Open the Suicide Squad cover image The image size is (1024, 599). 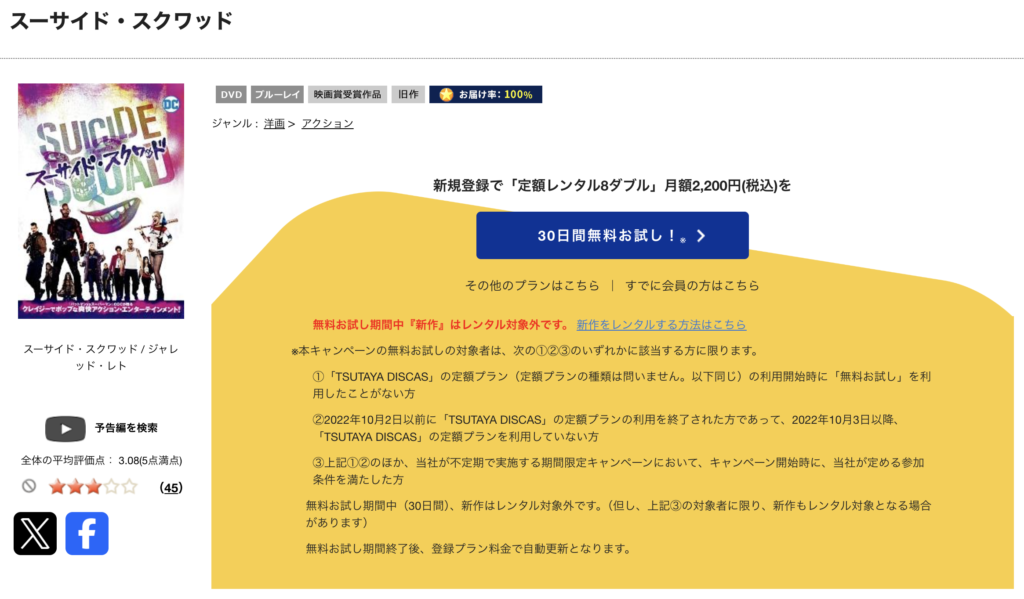point(101,201)
